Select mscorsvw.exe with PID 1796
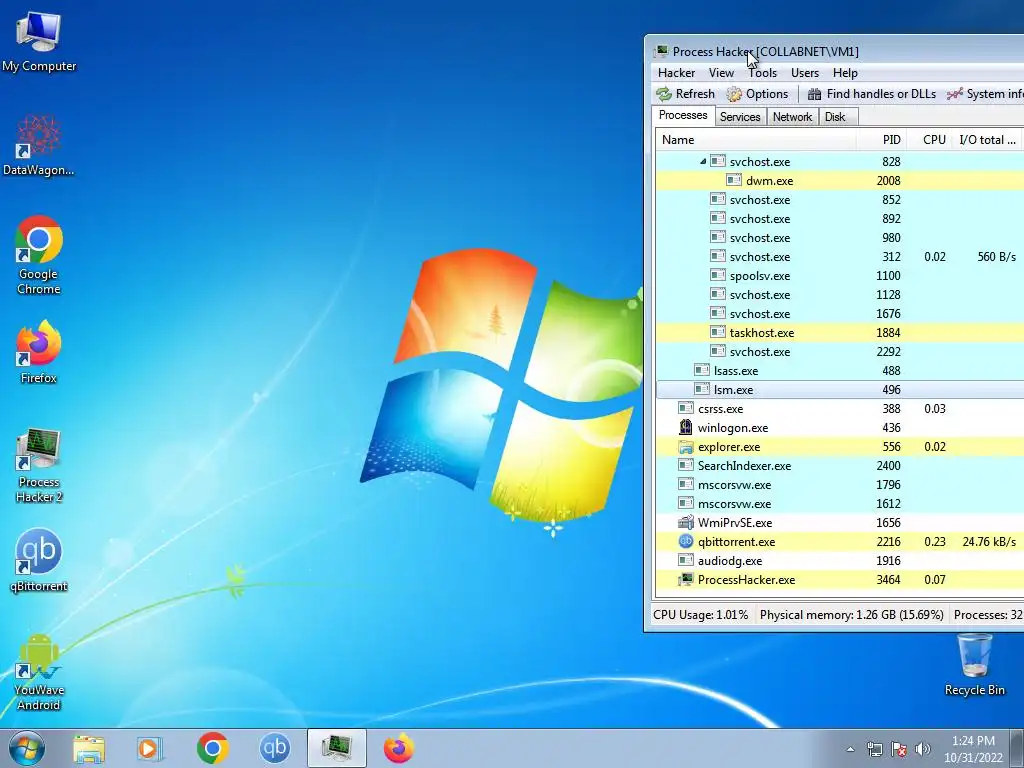The image size is (1024, 768). tap(840, 485)
